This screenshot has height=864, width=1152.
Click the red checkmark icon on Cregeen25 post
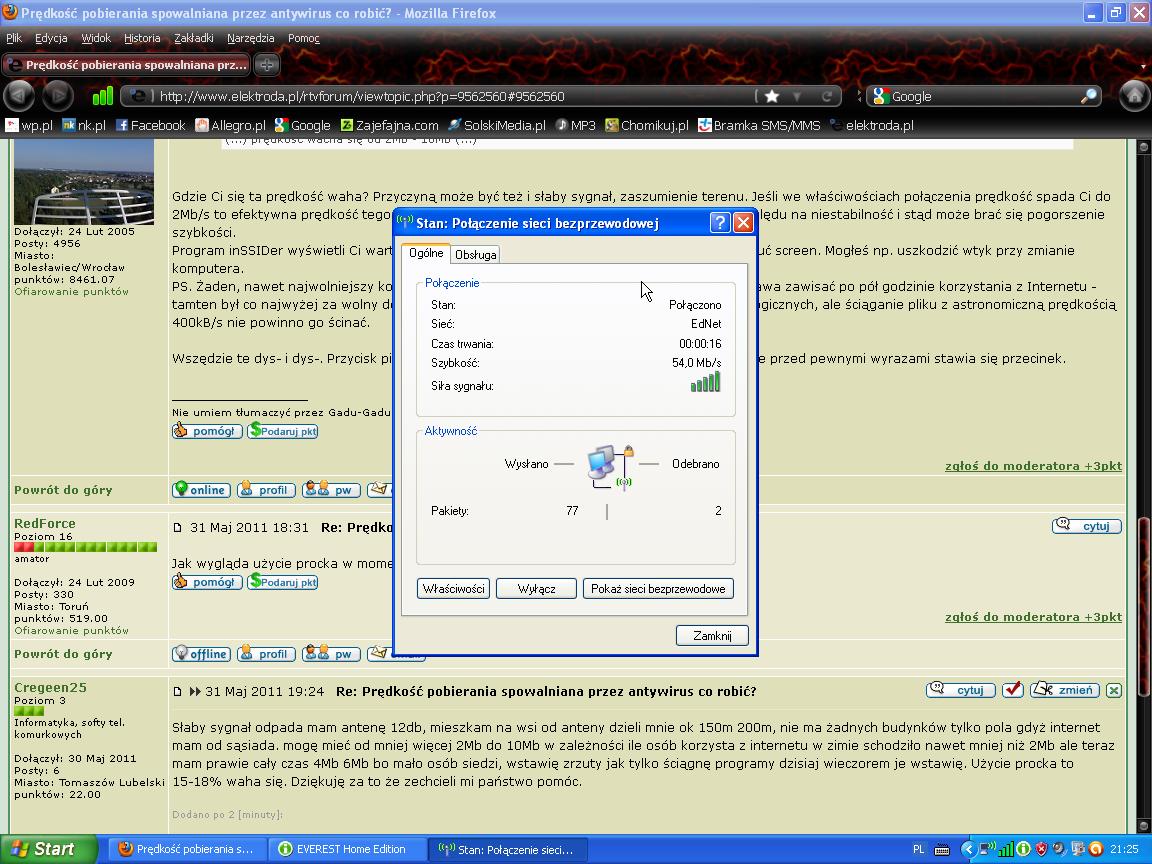coord(1012,690)
